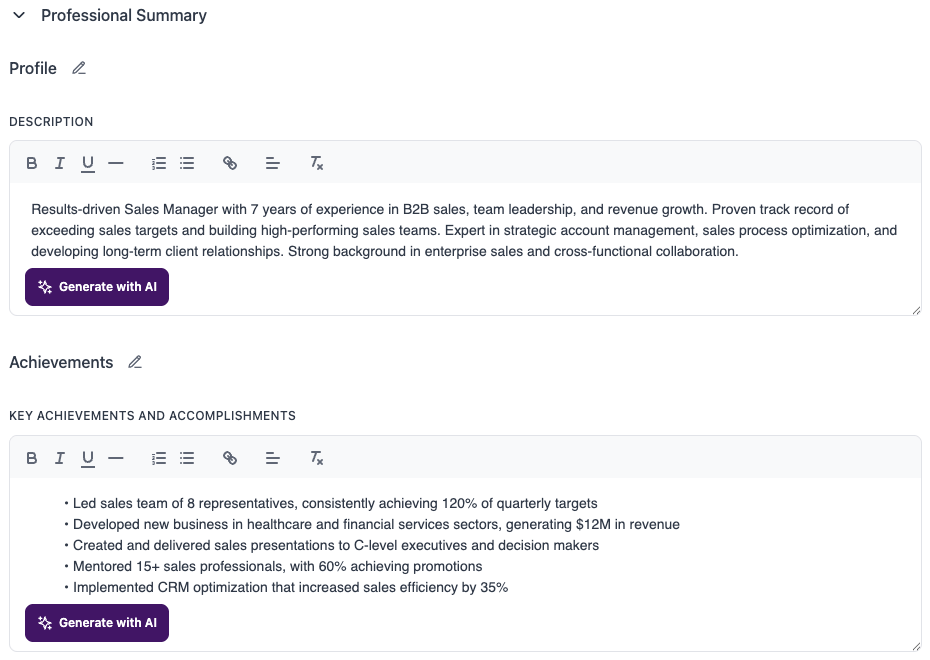Toggle italic formatting in the Description toolbar
The width and height of the screenshot is (930, 660).
pos(59,163)
